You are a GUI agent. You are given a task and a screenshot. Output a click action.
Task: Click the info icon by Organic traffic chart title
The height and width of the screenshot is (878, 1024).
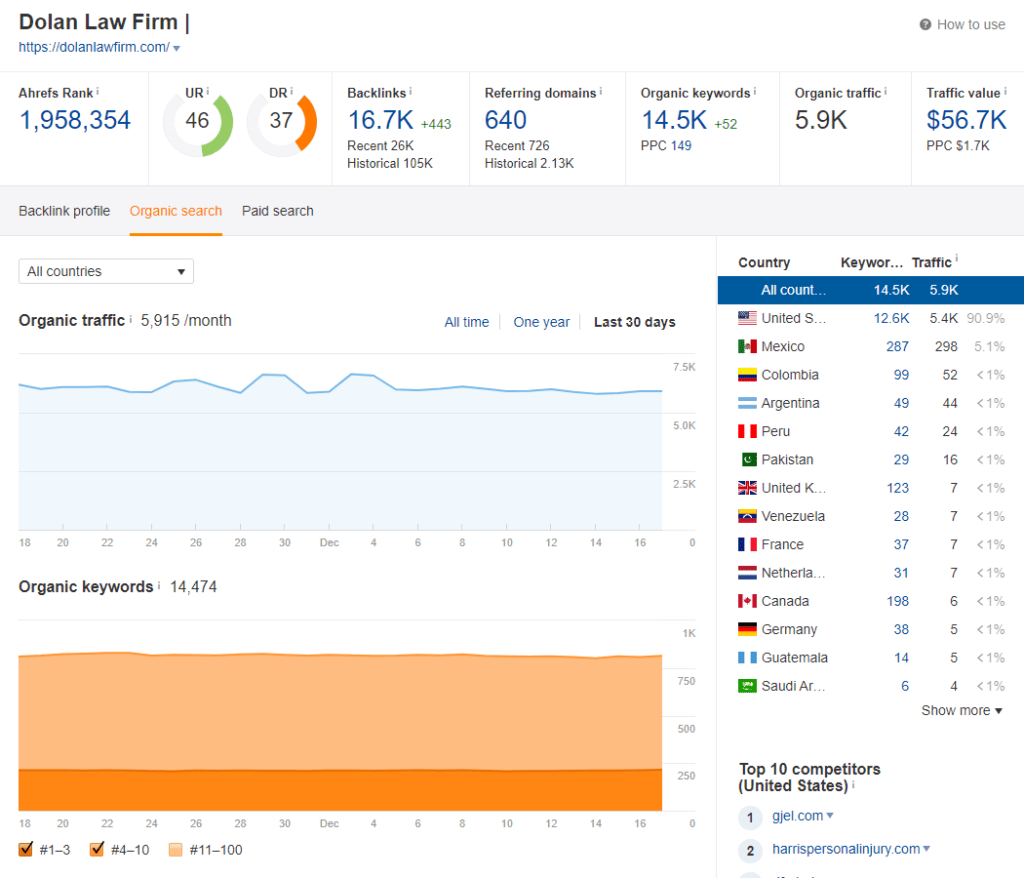pyautogui.click(x=131, y=319)
